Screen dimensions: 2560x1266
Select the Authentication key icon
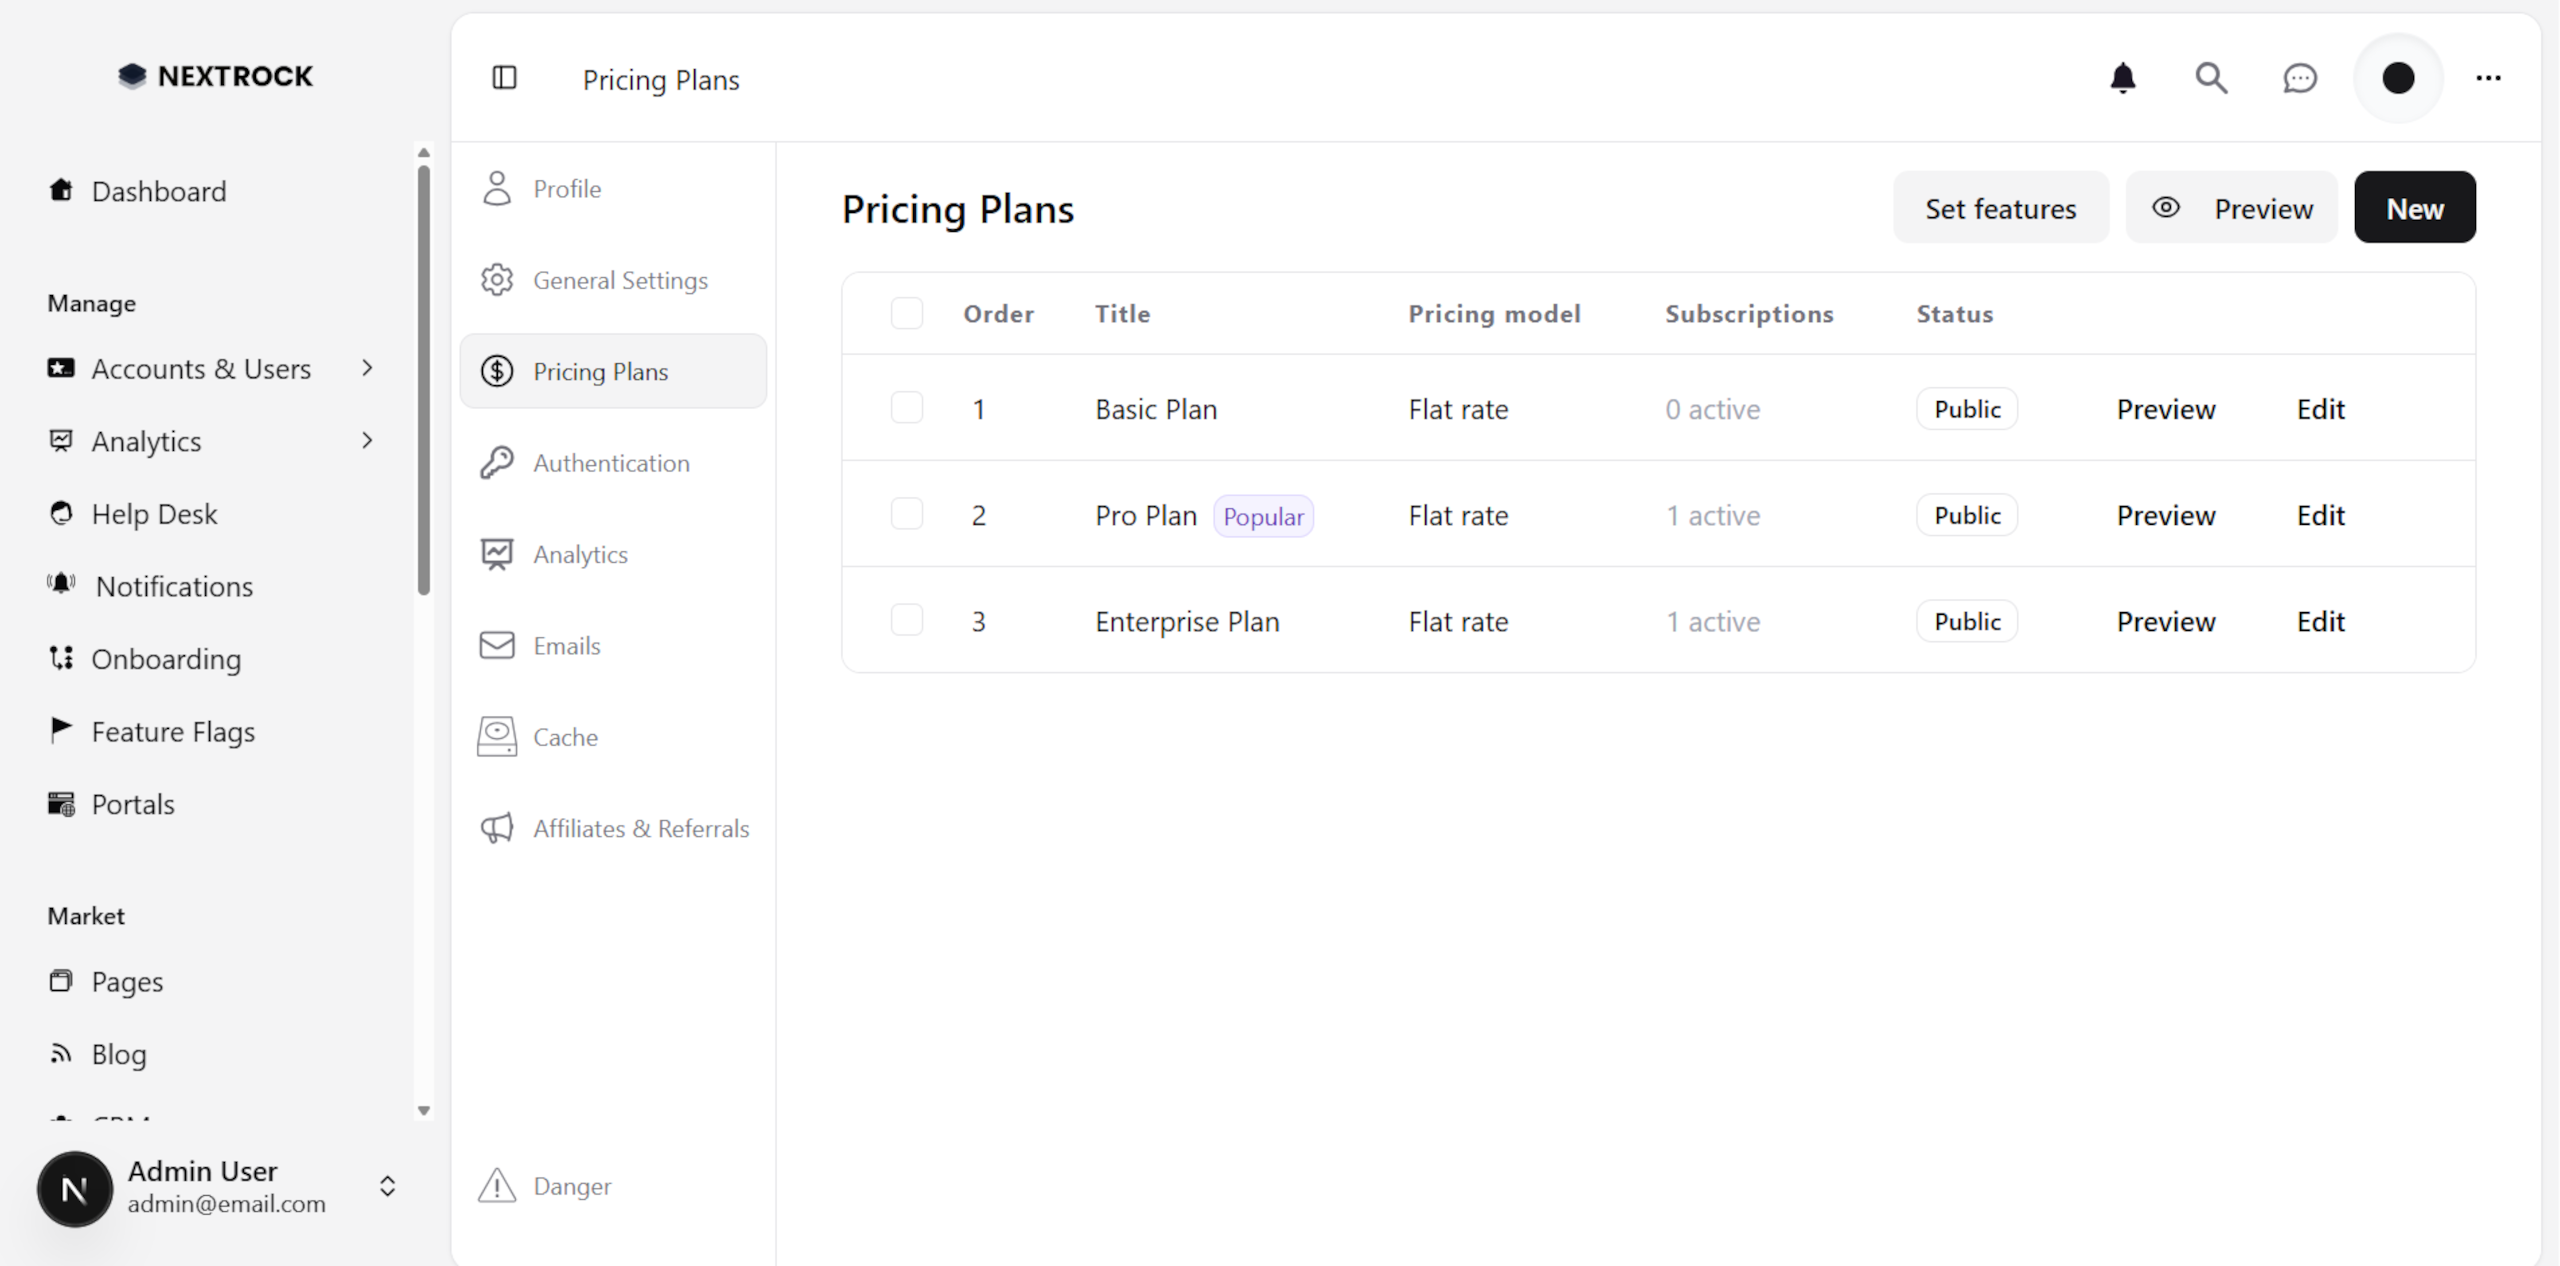[497, 462]
